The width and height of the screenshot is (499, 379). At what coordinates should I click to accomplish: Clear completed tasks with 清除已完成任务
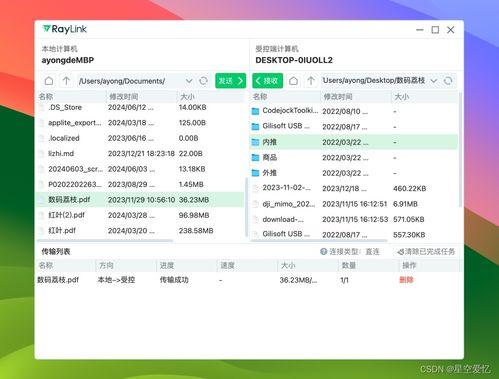[x=426, y=252]
